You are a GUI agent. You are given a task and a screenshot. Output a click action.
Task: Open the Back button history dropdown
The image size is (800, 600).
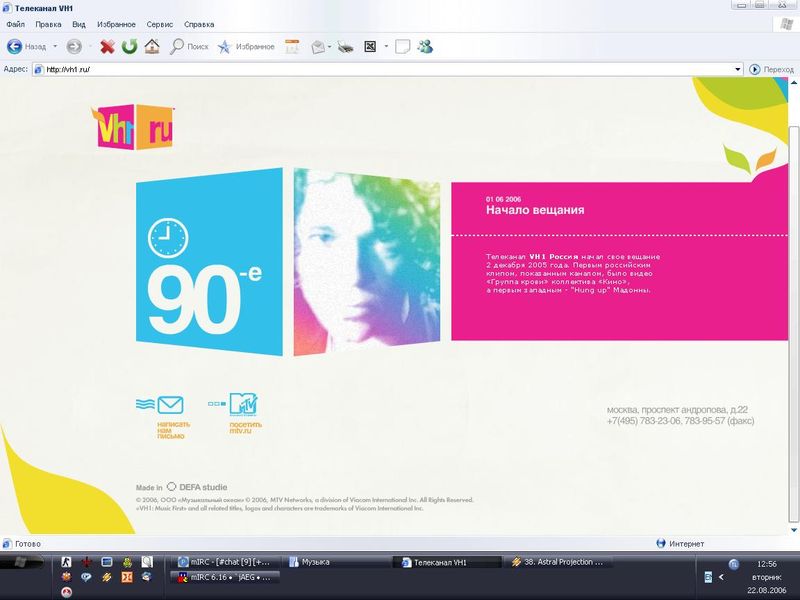click(55, 47)
